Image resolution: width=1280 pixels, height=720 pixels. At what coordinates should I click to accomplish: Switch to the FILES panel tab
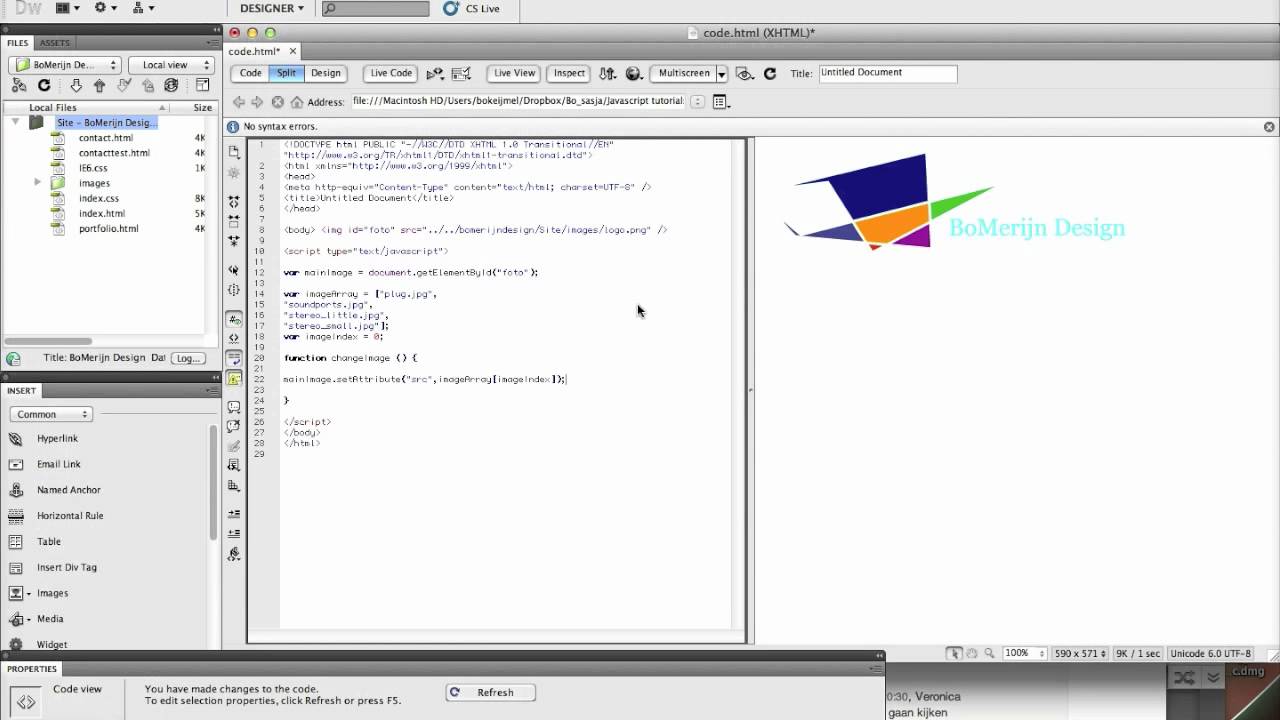(18, 43)
